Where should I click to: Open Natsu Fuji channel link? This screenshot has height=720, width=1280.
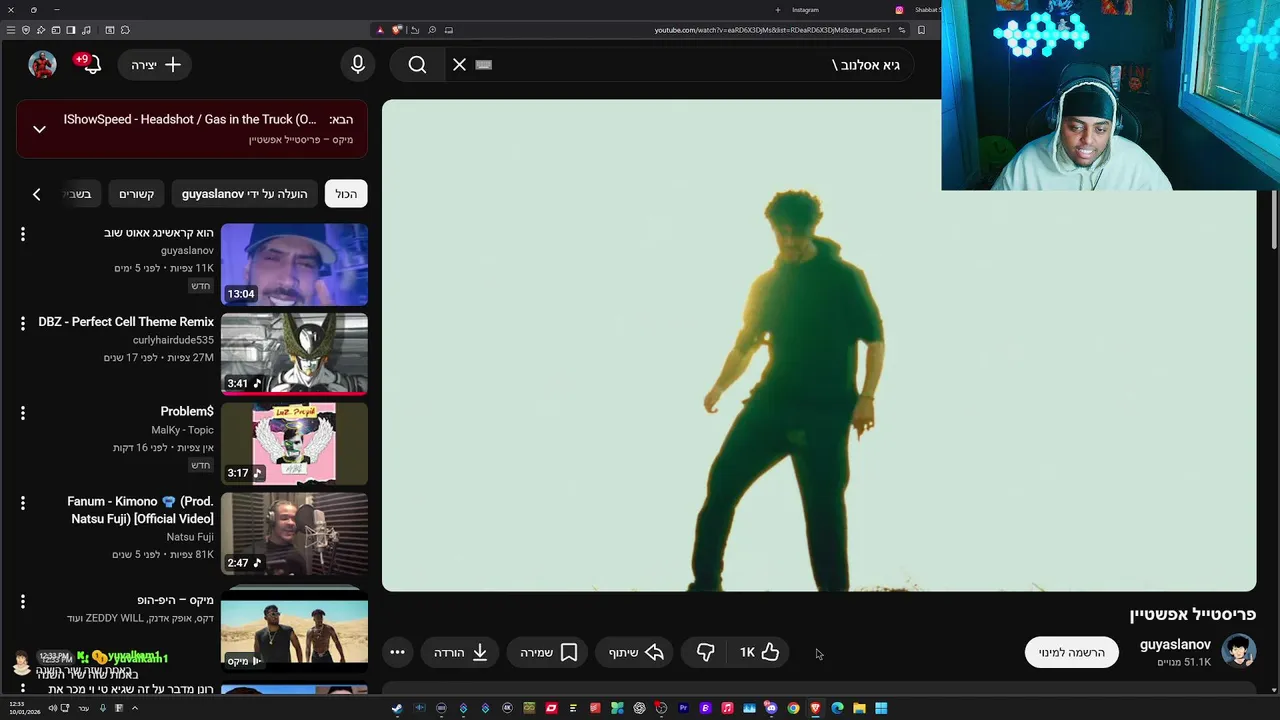(190, 537)
